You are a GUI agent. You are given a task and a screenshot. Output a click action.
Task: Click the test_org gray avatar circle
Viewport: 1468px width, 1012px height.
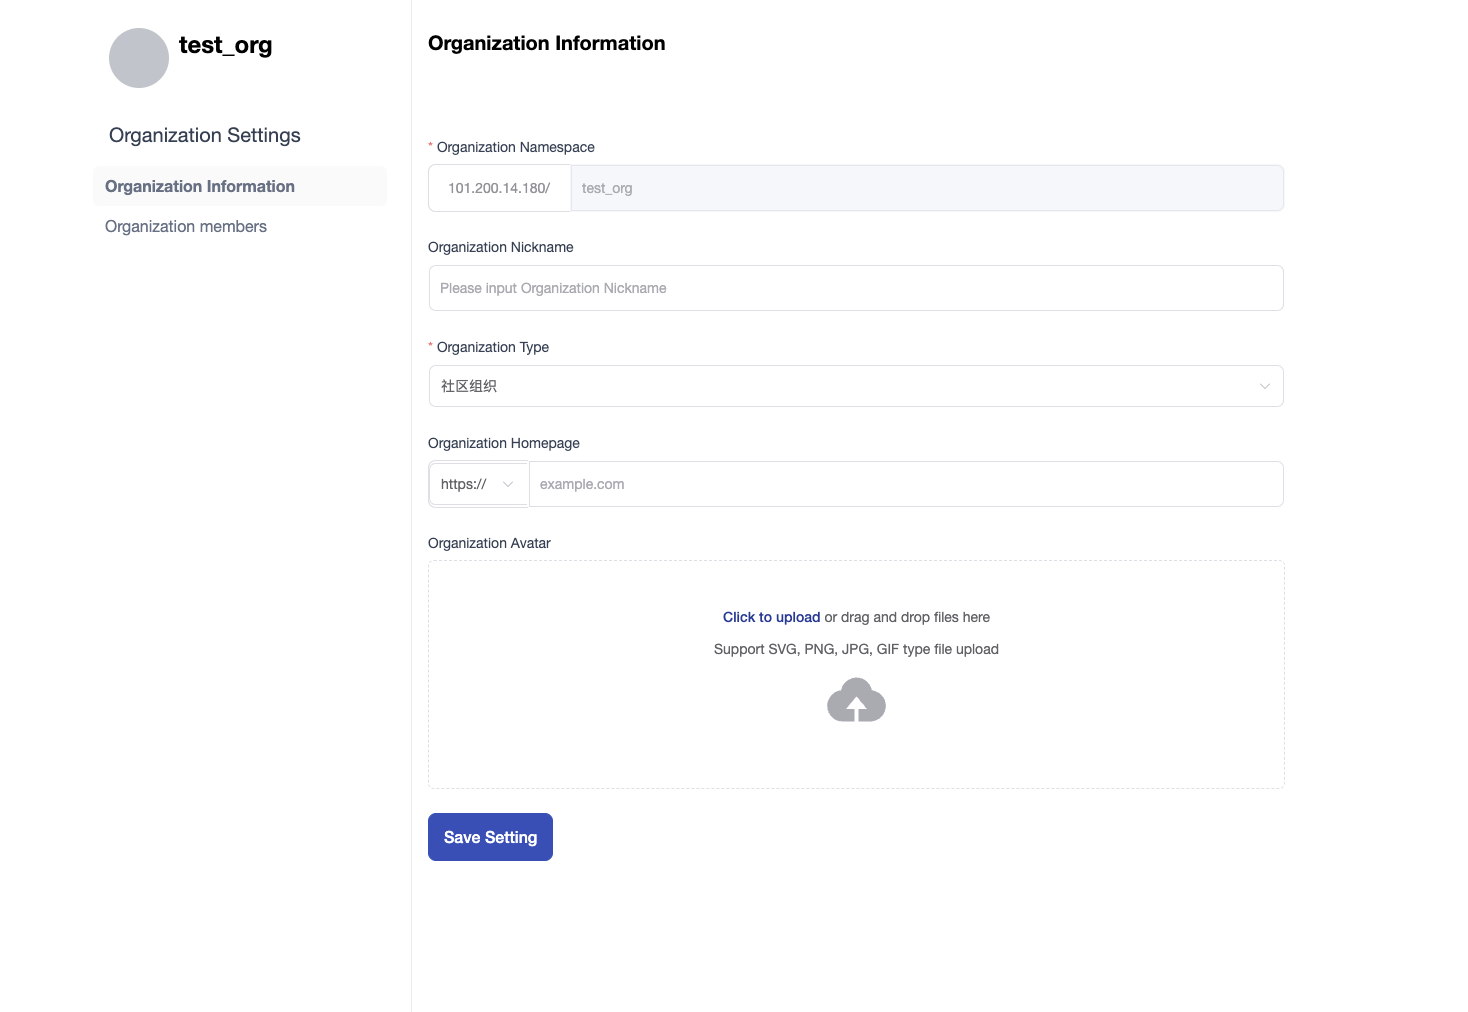coord(139,58)
